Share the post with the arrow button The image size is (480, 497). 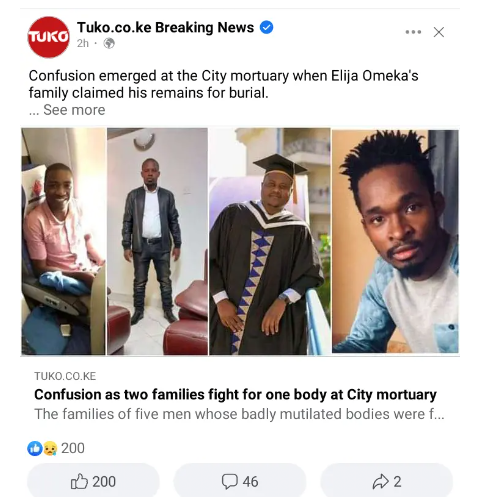(x=386, y=481)
